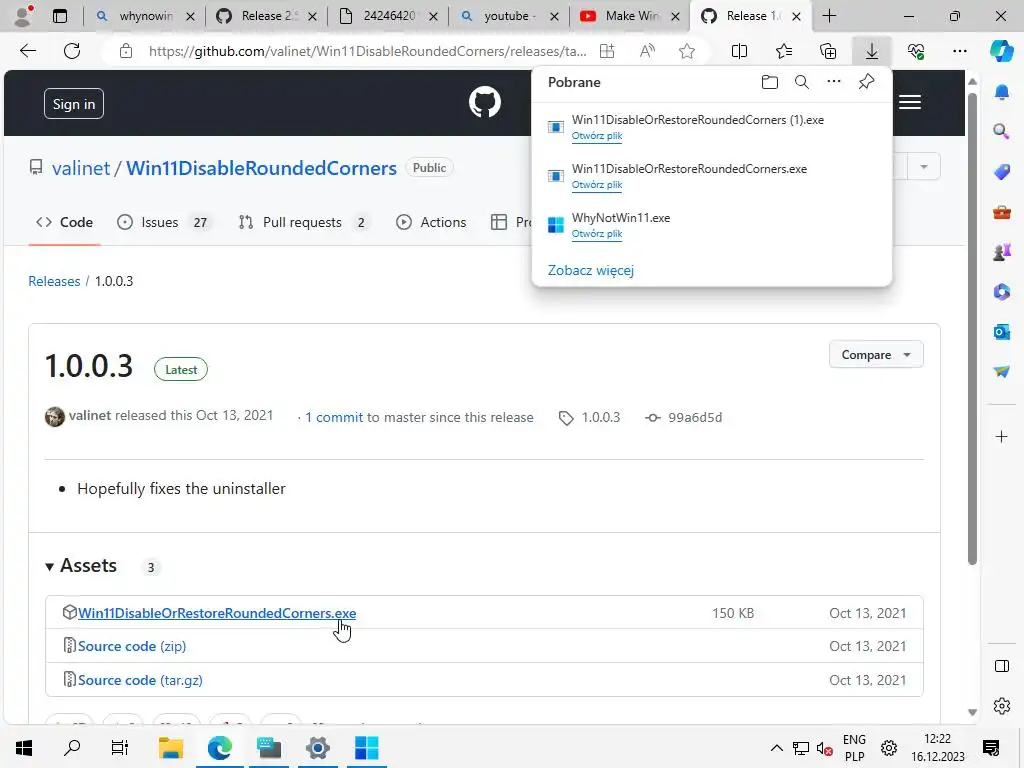Screen dimensions: 1024x768
Task: Download Source code (tar.gz)
Action: pyautogui.click(x=140, y=680)
